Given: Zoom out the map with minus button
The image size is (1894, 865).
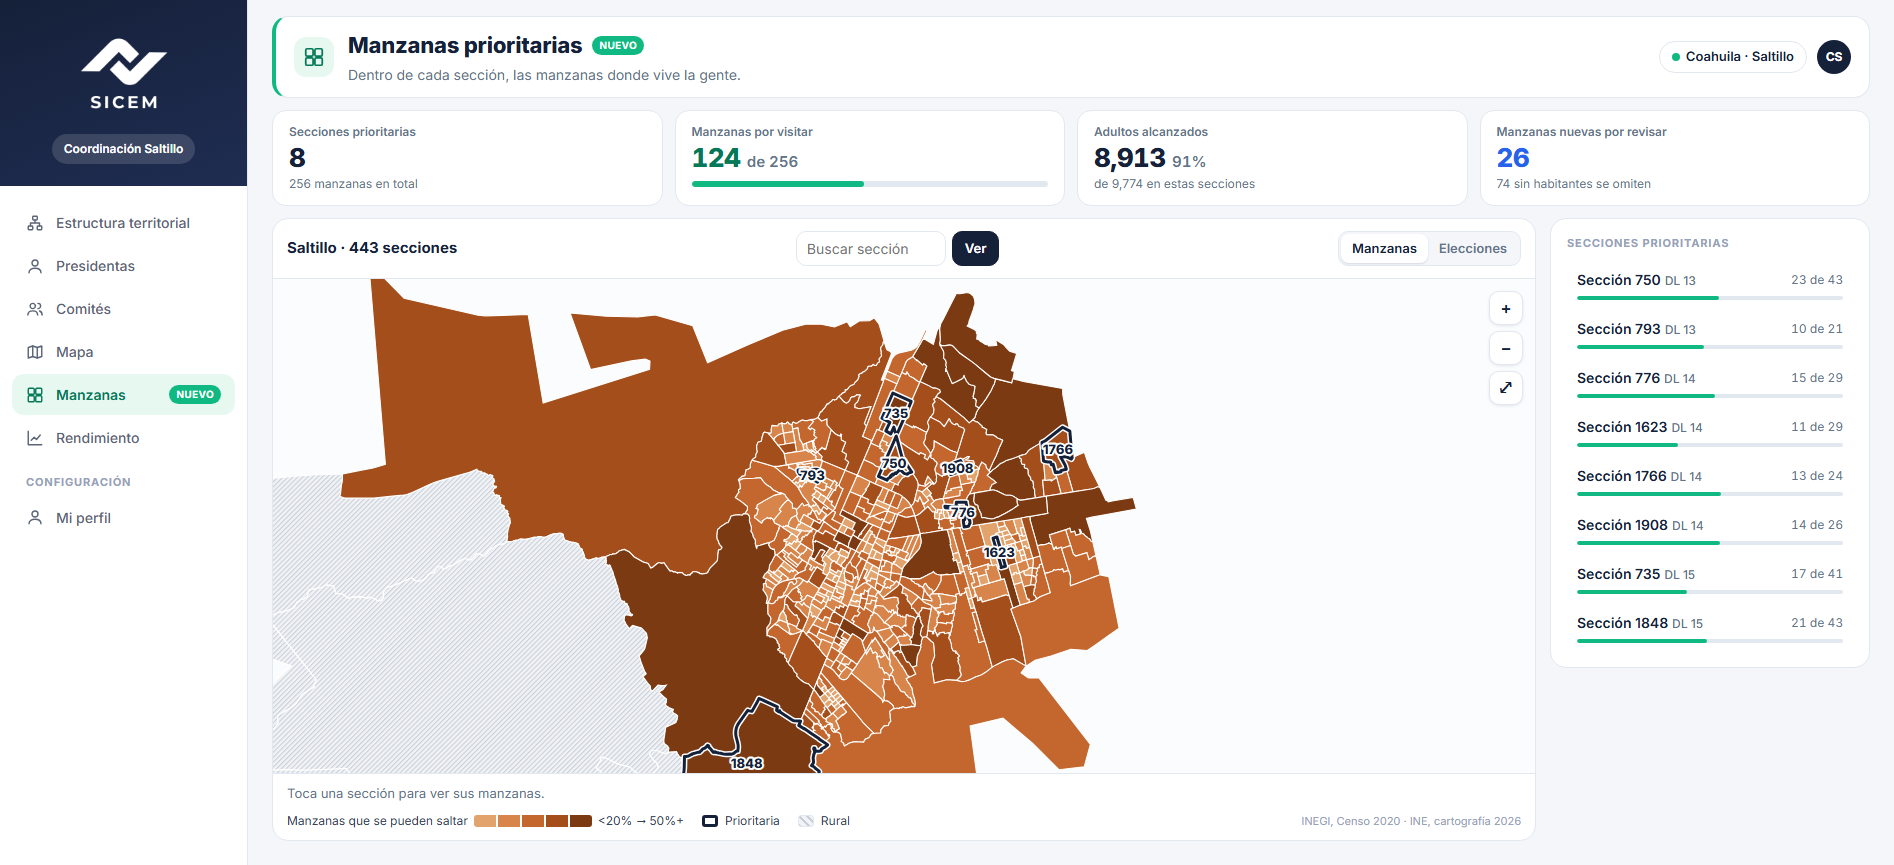Looking at the screenshot, I should coord(1506,348).
